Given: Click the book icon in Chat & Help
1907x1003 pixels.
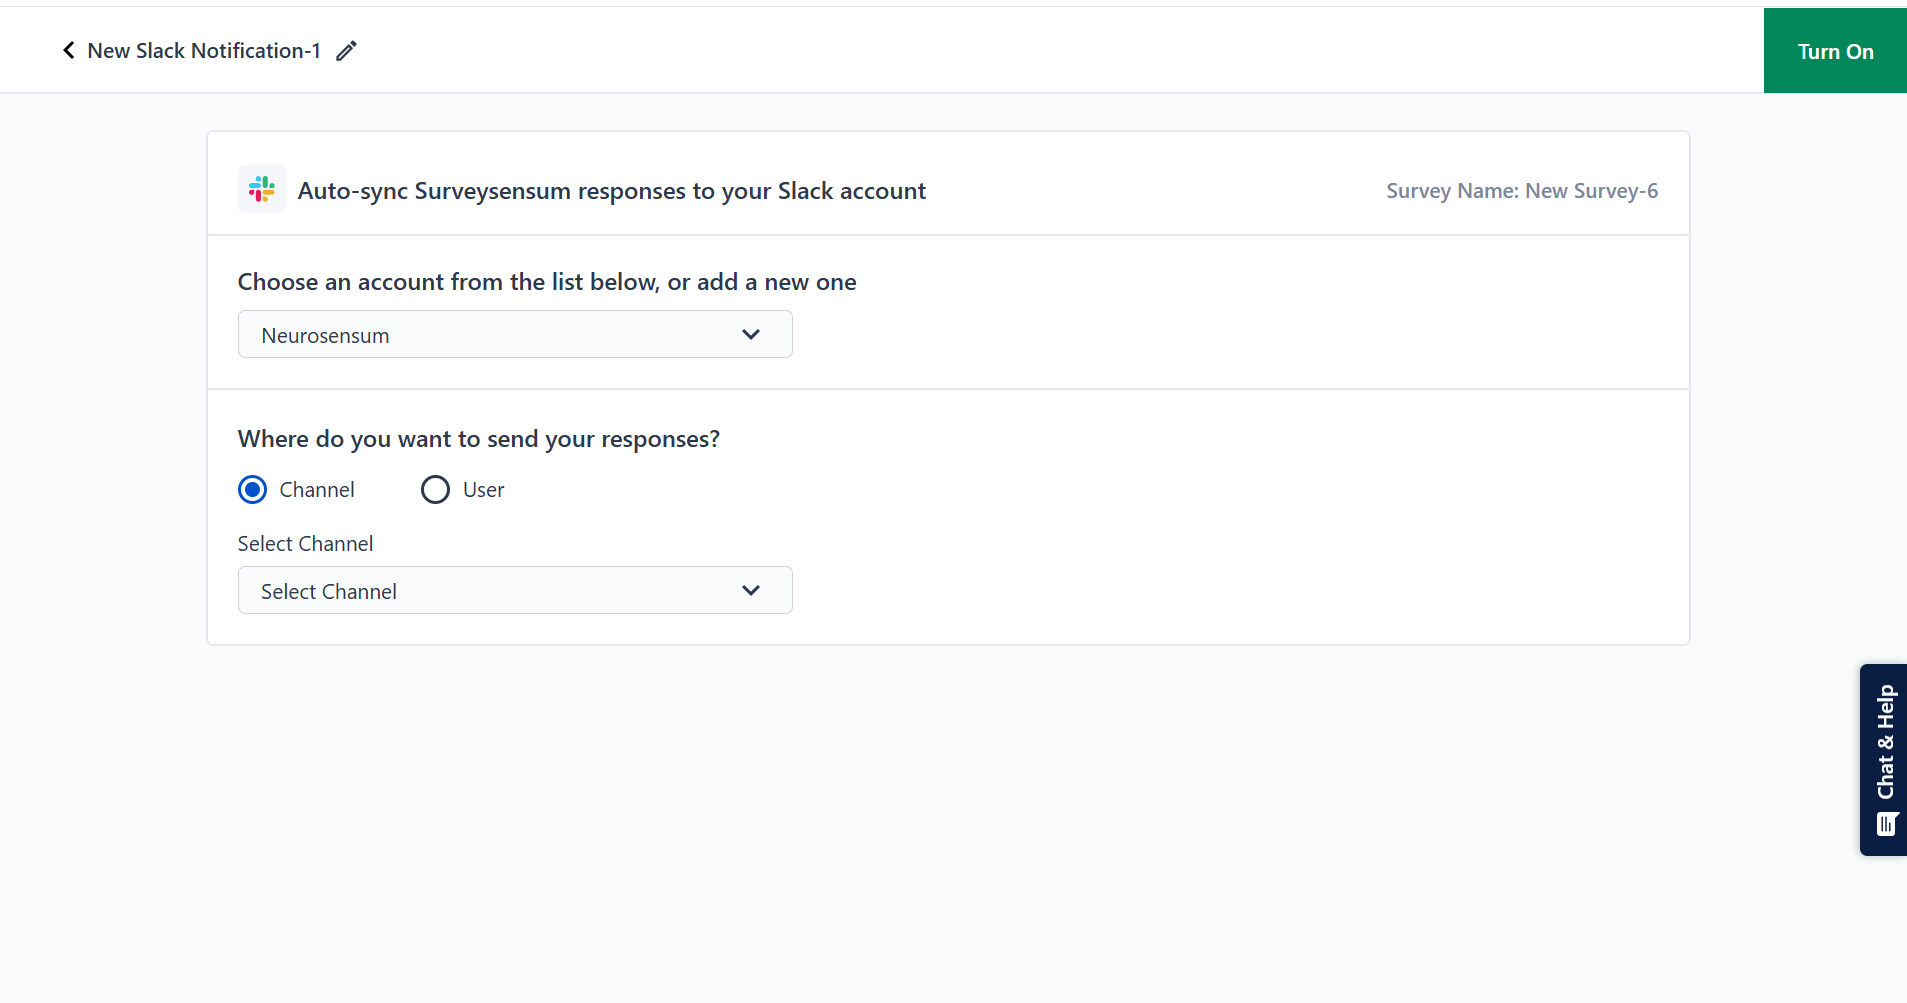Looking at the screenshot, I should click(1886, 824).
